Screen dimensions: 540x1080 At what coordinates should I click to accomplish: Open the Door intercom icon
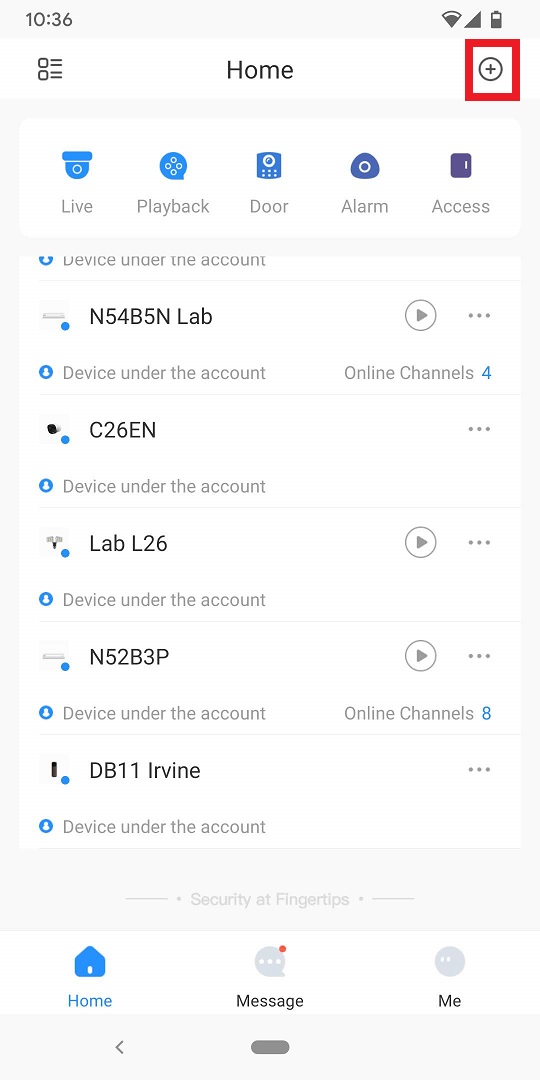[x=269, y=166]
